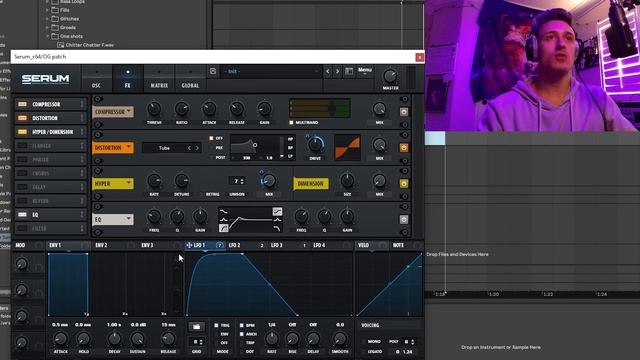Viewport: 640px width, 360px height.
Task: Open the HYPER module dropdown
Action: (113, 184)
